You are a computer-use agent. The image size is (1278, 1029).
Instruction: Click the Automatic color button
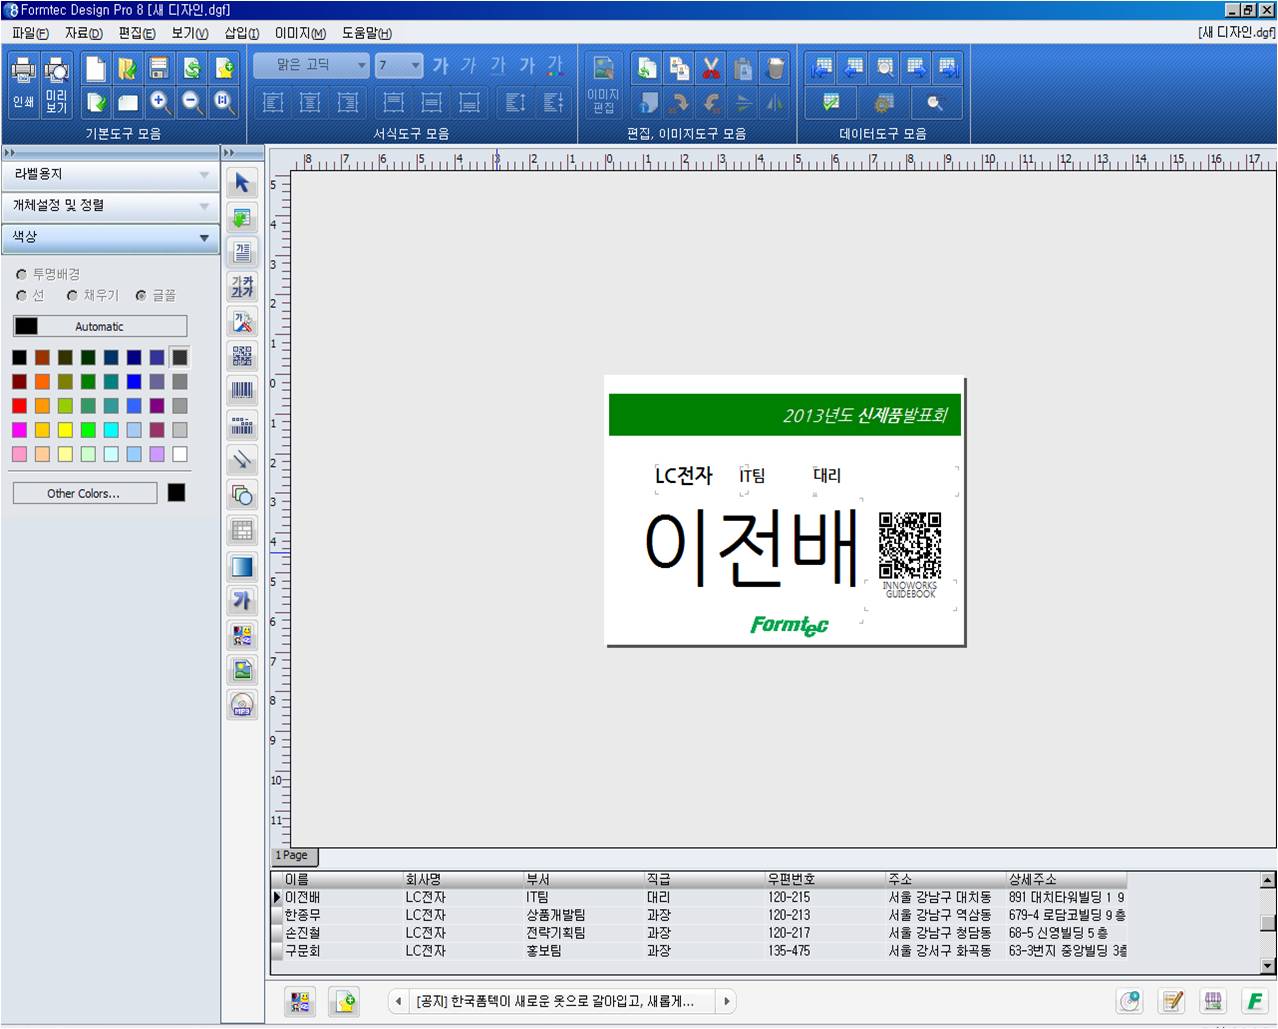(100, 326)
